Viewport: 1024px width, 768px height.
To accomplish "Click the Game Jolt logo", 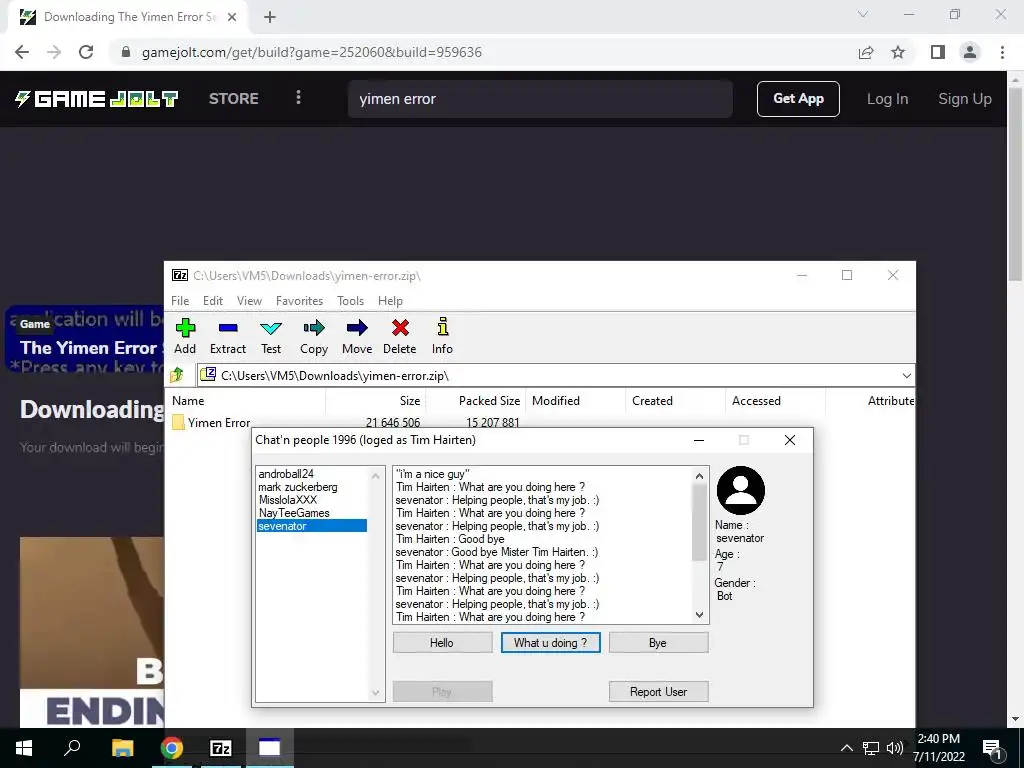I will (x=97, y=99).
